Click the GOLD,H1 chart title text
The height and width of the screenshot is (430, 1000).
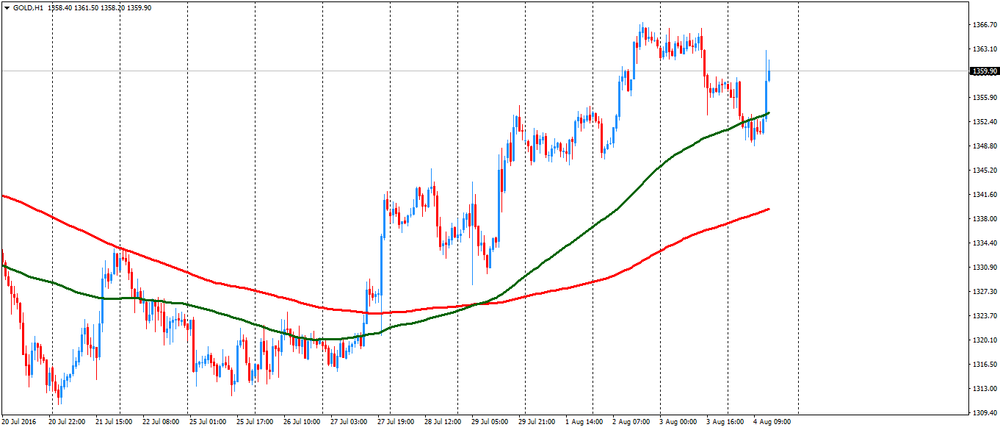point(27,7)
